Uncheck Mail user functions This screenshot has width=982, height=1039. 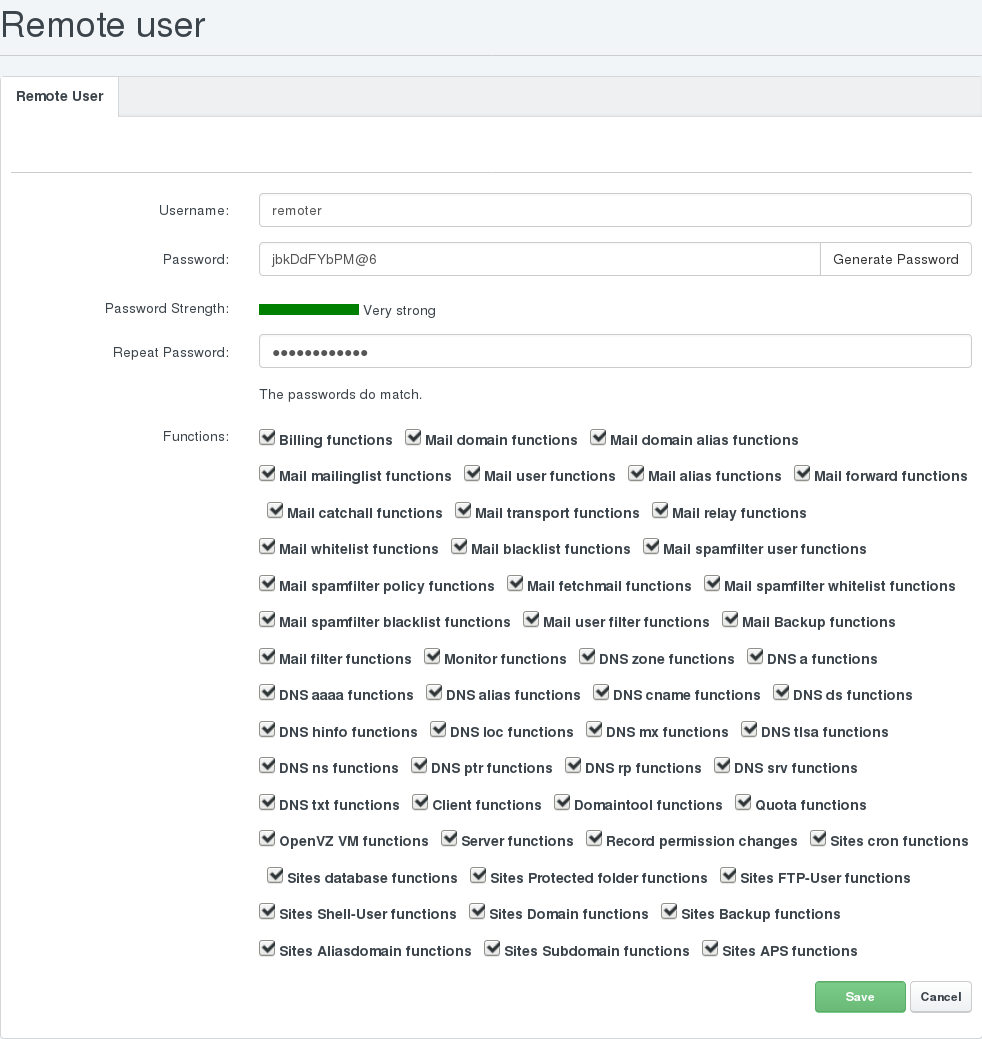pyautogui.click(x=472, y=473)
